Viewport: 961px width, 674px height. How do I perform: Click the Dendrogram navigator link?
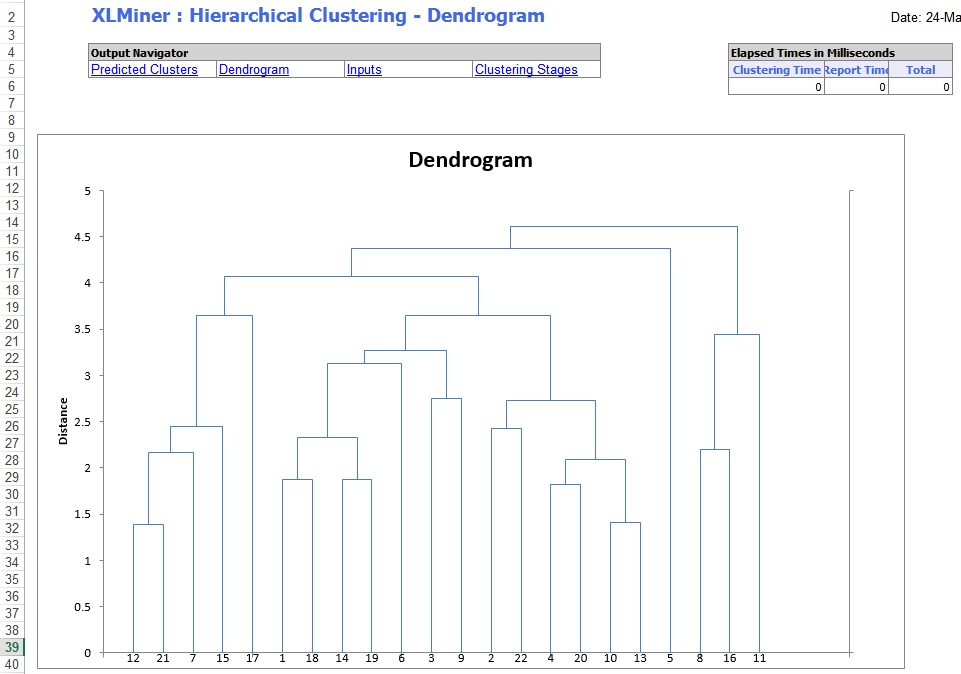tap(254, 70)
